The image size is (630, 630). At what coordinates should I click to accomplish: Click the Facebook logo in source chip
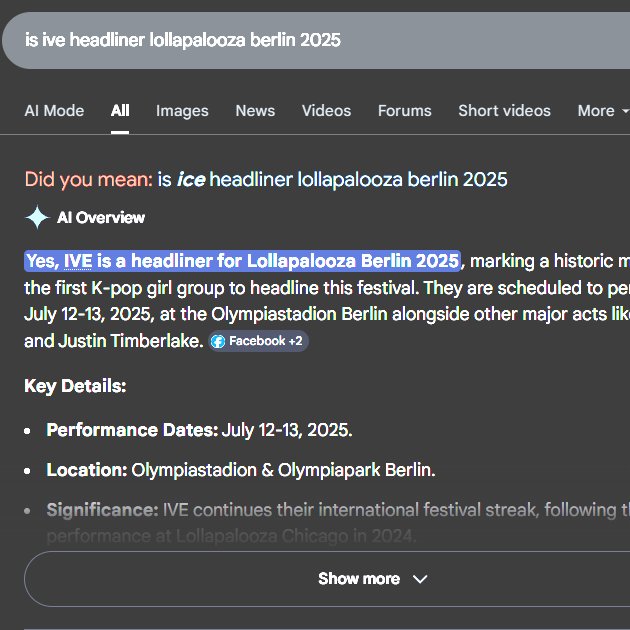tap(218, 341)
